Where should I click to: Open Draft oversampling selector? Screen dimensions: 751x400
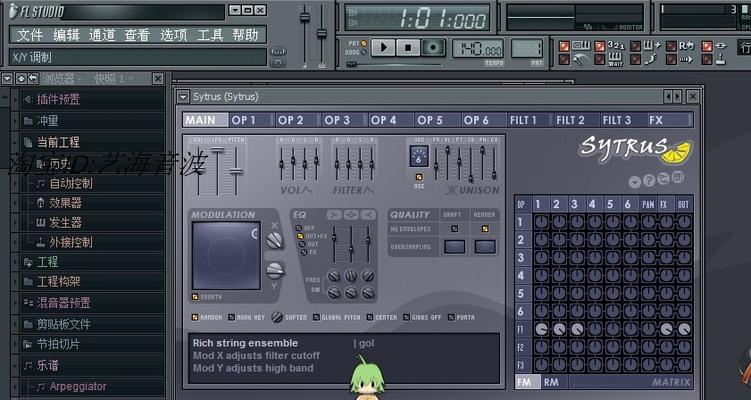point(455,247)
